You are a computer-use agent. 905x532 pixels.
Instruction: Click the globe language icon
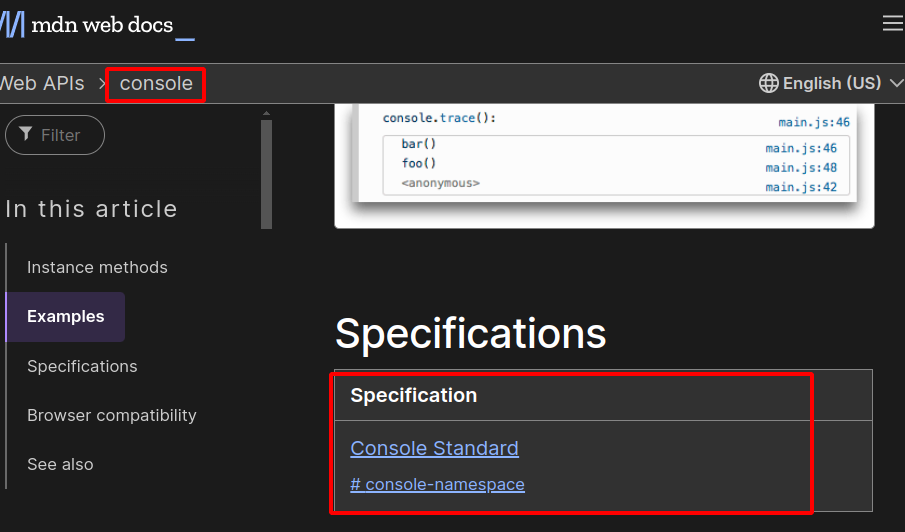768,83
